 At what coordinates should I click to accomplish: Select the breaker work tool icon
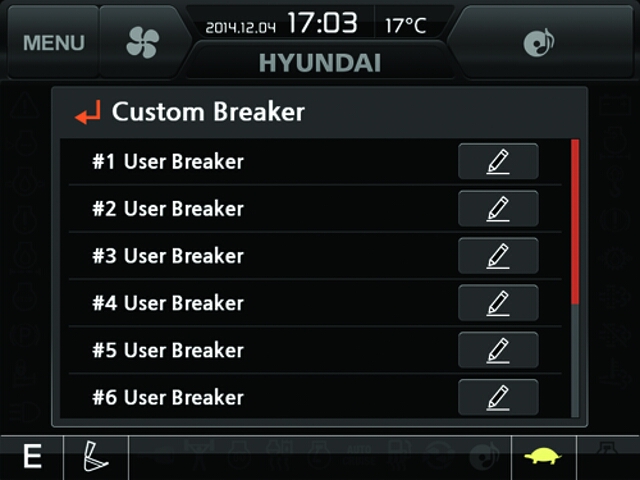[96, 456]
